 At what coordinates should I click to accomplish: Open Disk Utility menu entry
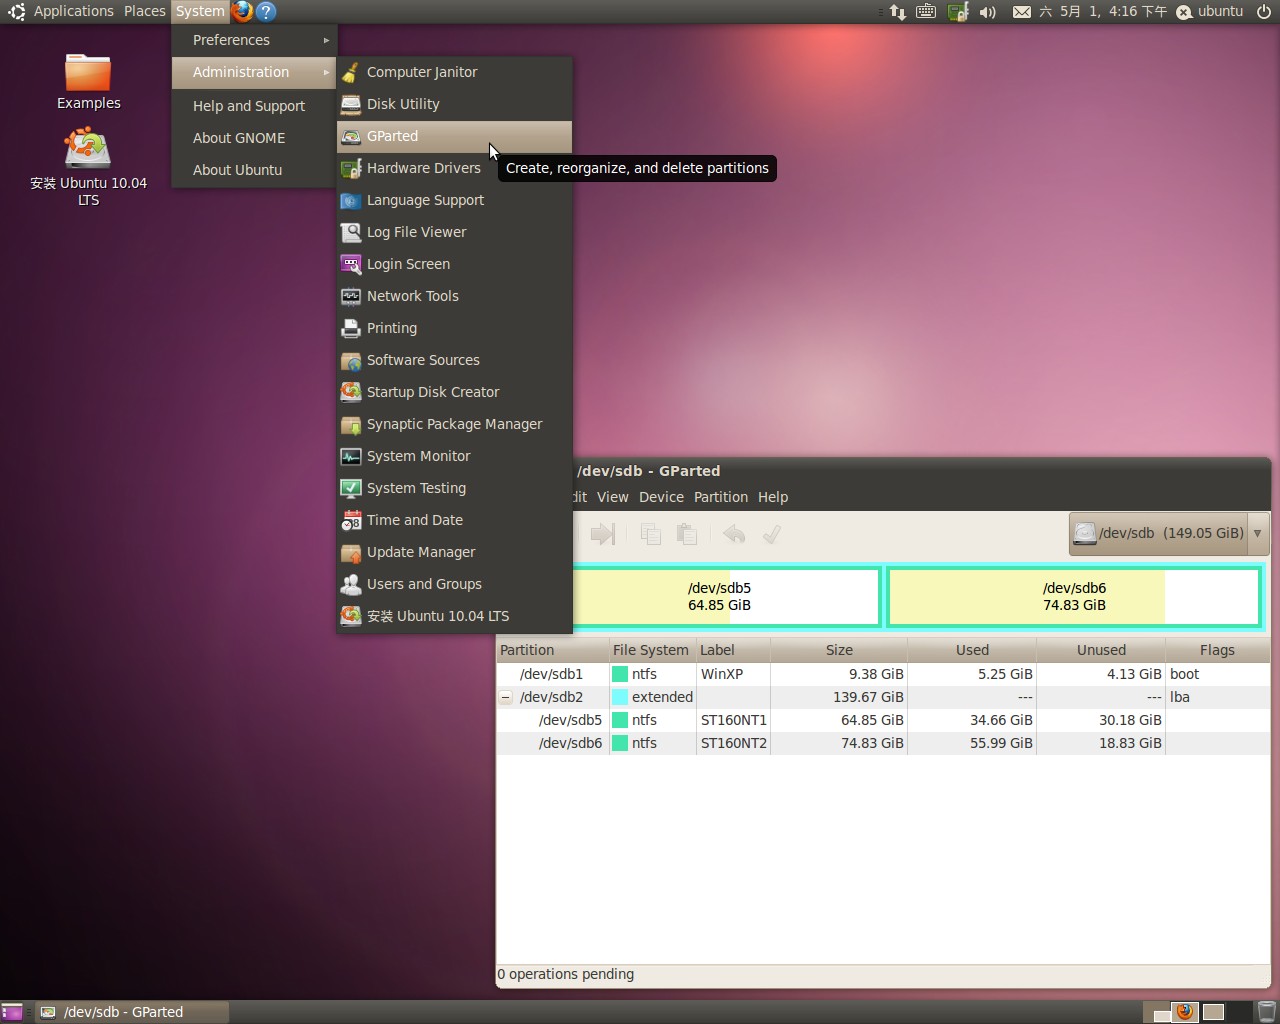(454, 104)
